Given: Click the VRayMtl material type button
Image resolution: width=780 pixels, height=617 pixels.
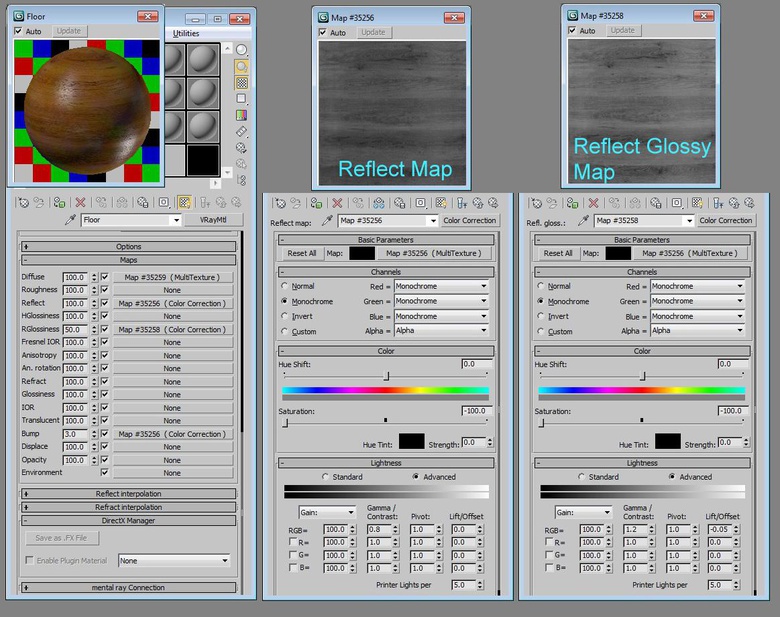Looking at the screenshot, I should 213,220.
